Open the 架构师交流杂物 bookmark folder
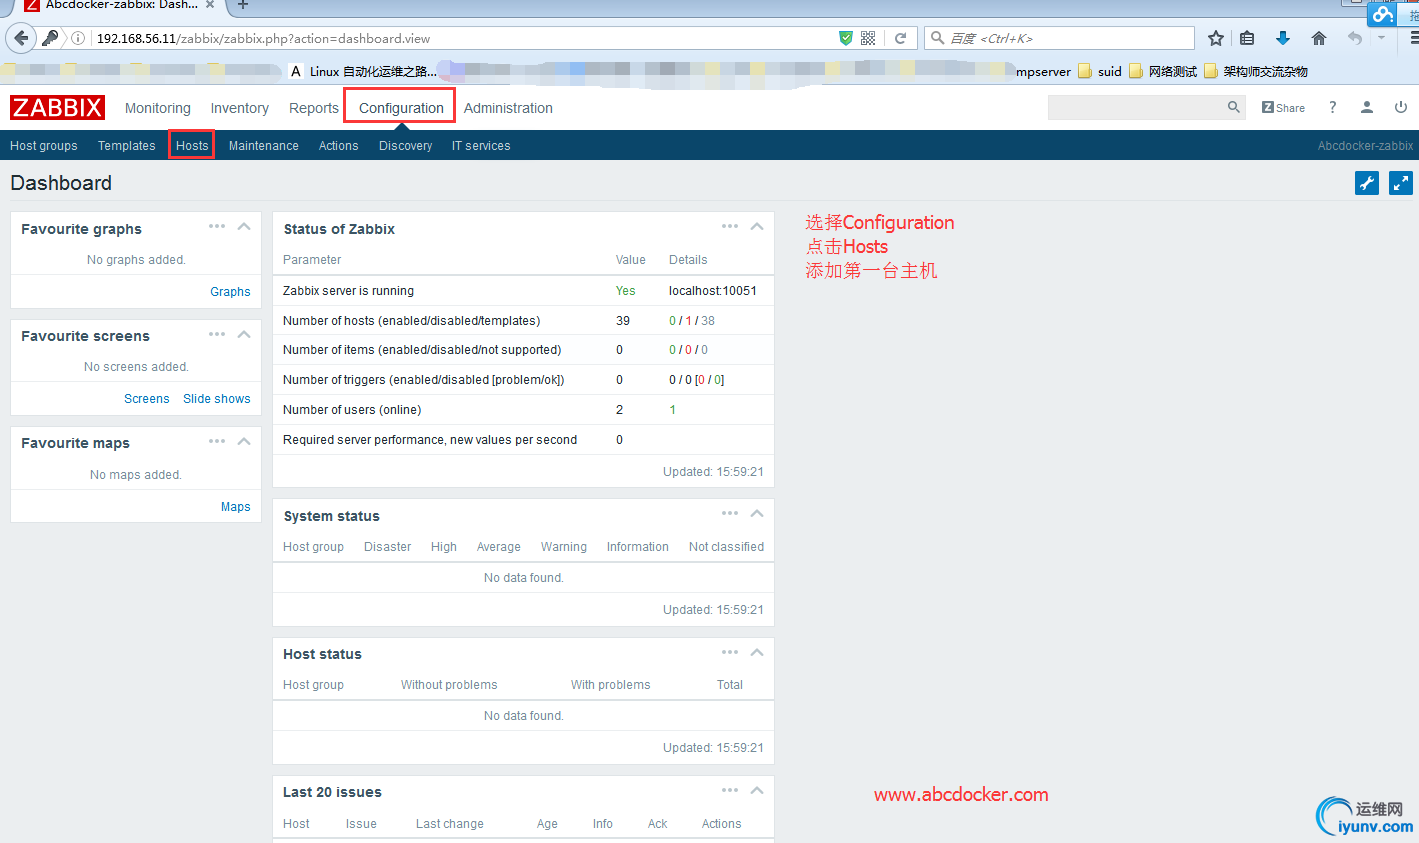 coord(1256,72)
